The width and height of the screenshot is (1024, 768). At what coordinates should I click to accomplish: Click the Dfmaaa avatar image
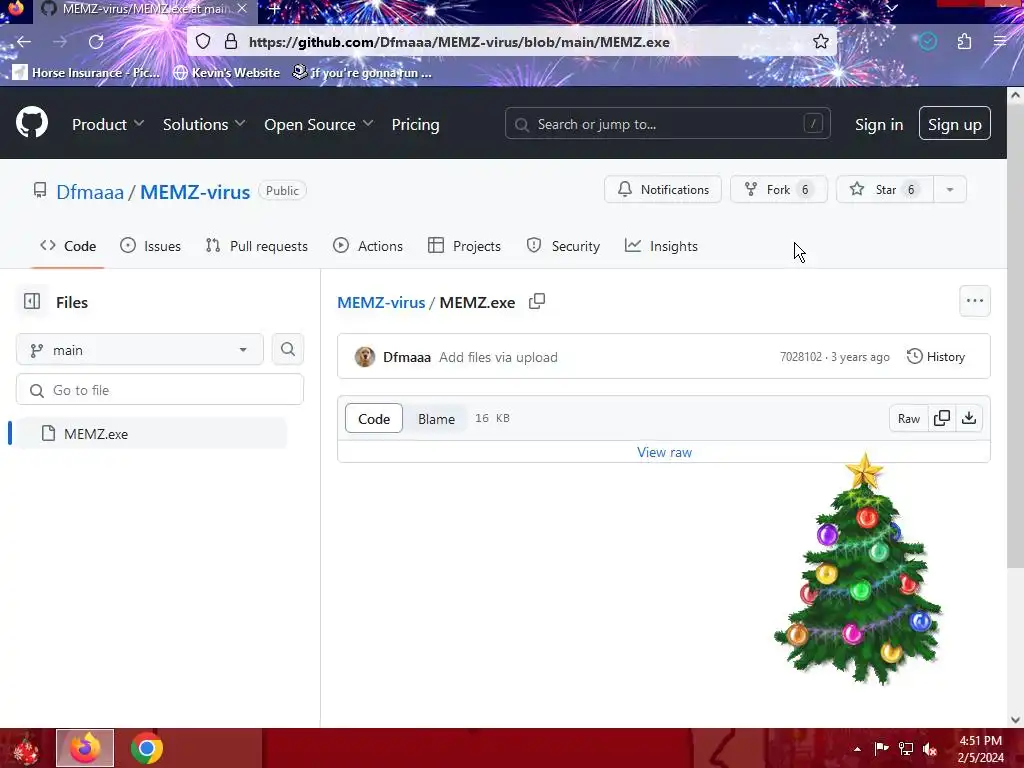click(365, 357)
